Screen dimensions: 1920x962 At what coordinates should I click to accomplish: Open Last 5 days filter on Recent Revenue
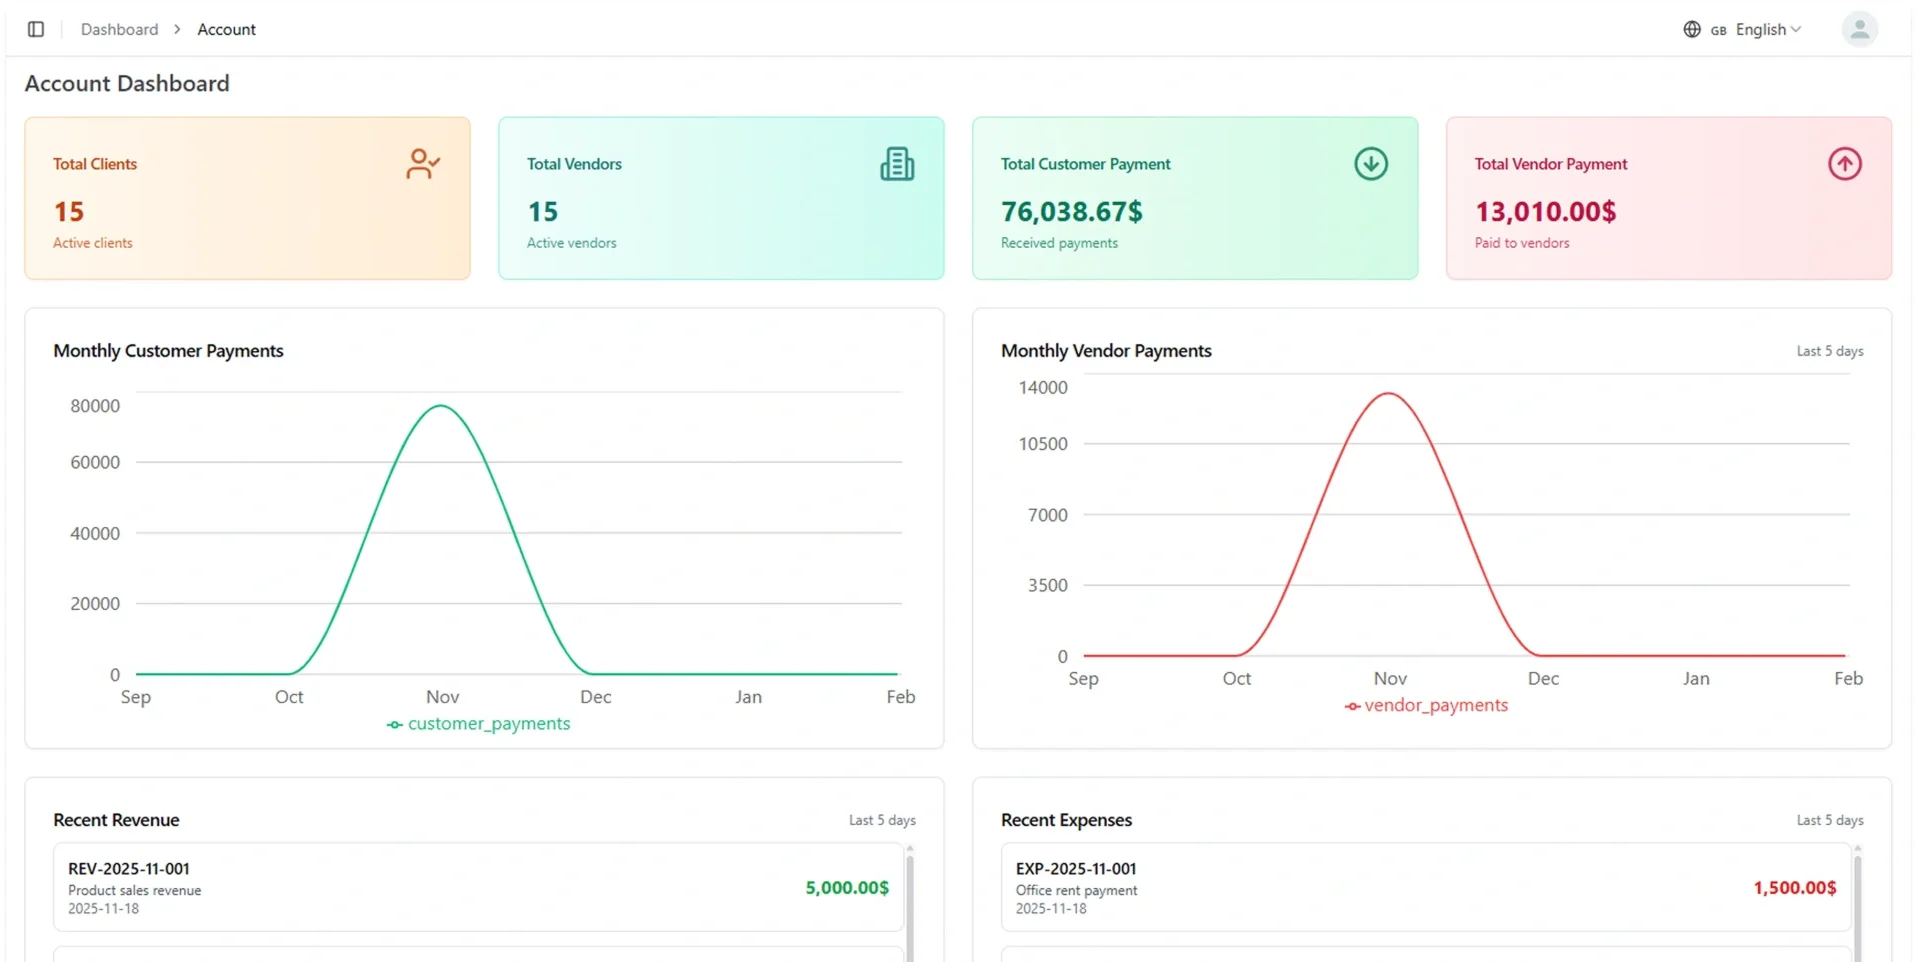click(x=882, y=820)
